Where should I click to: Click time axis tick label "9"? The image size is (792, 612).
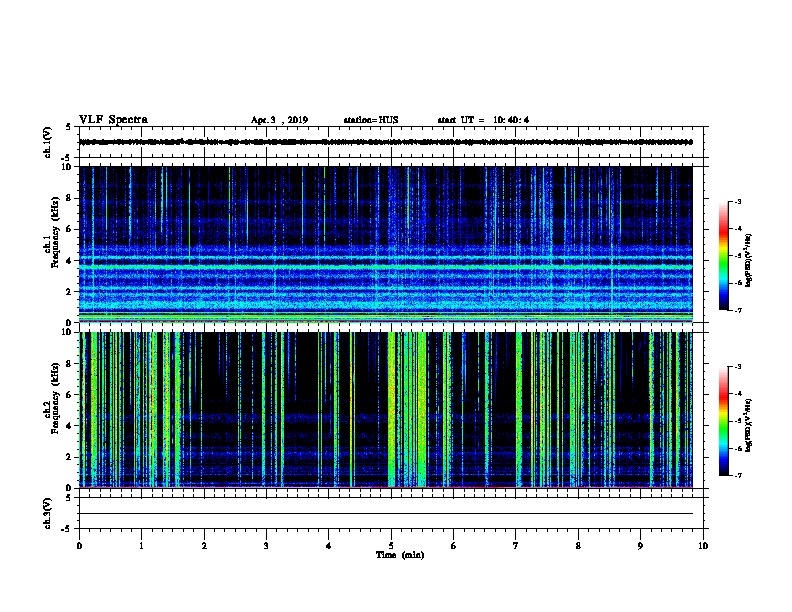coord(640,546)
